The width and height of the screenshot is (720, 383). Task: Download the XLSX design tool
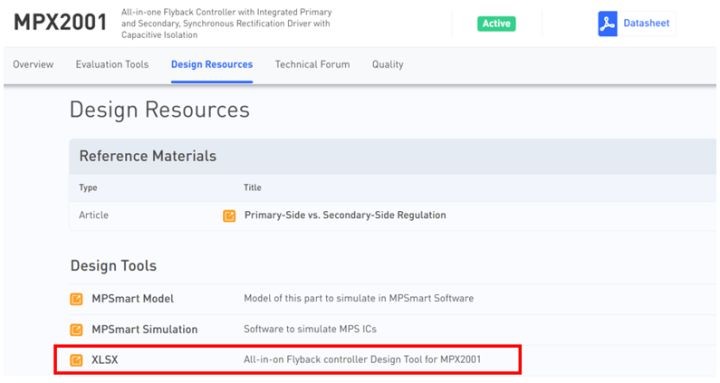105,360
